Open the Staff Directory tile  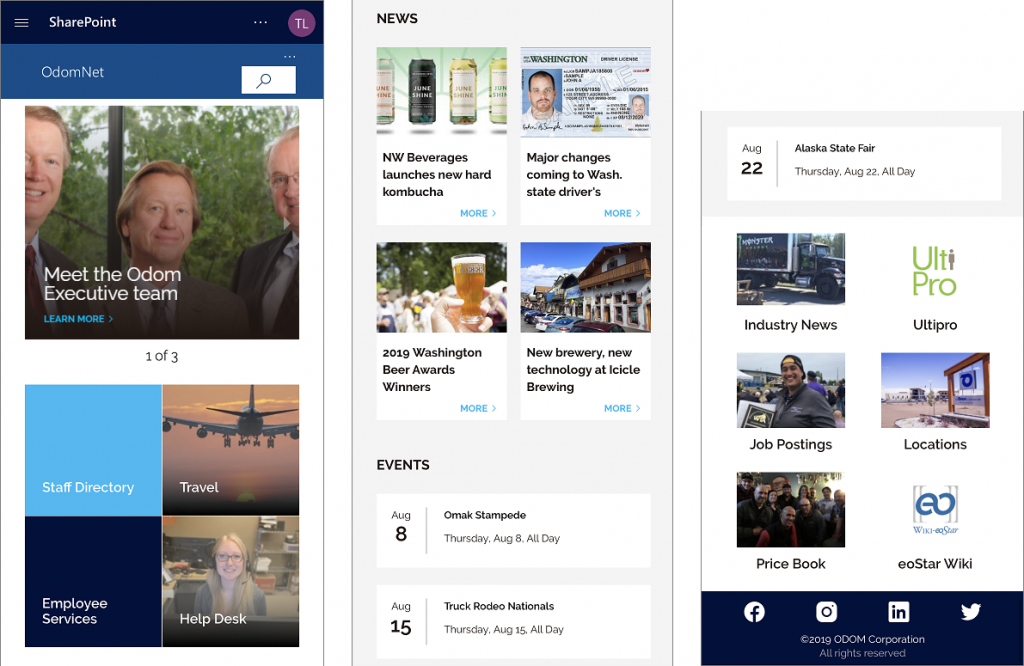[93, 451]
